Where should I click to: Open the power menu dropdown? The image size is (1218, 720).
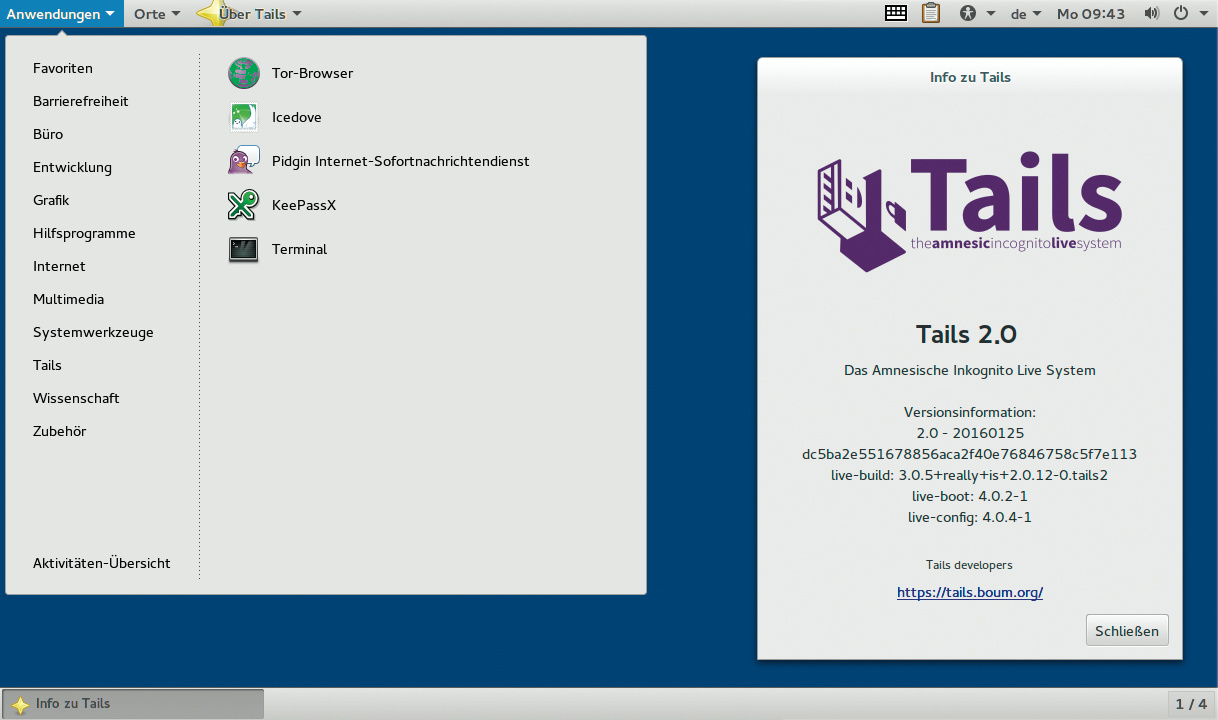[x=1187, y=14]
